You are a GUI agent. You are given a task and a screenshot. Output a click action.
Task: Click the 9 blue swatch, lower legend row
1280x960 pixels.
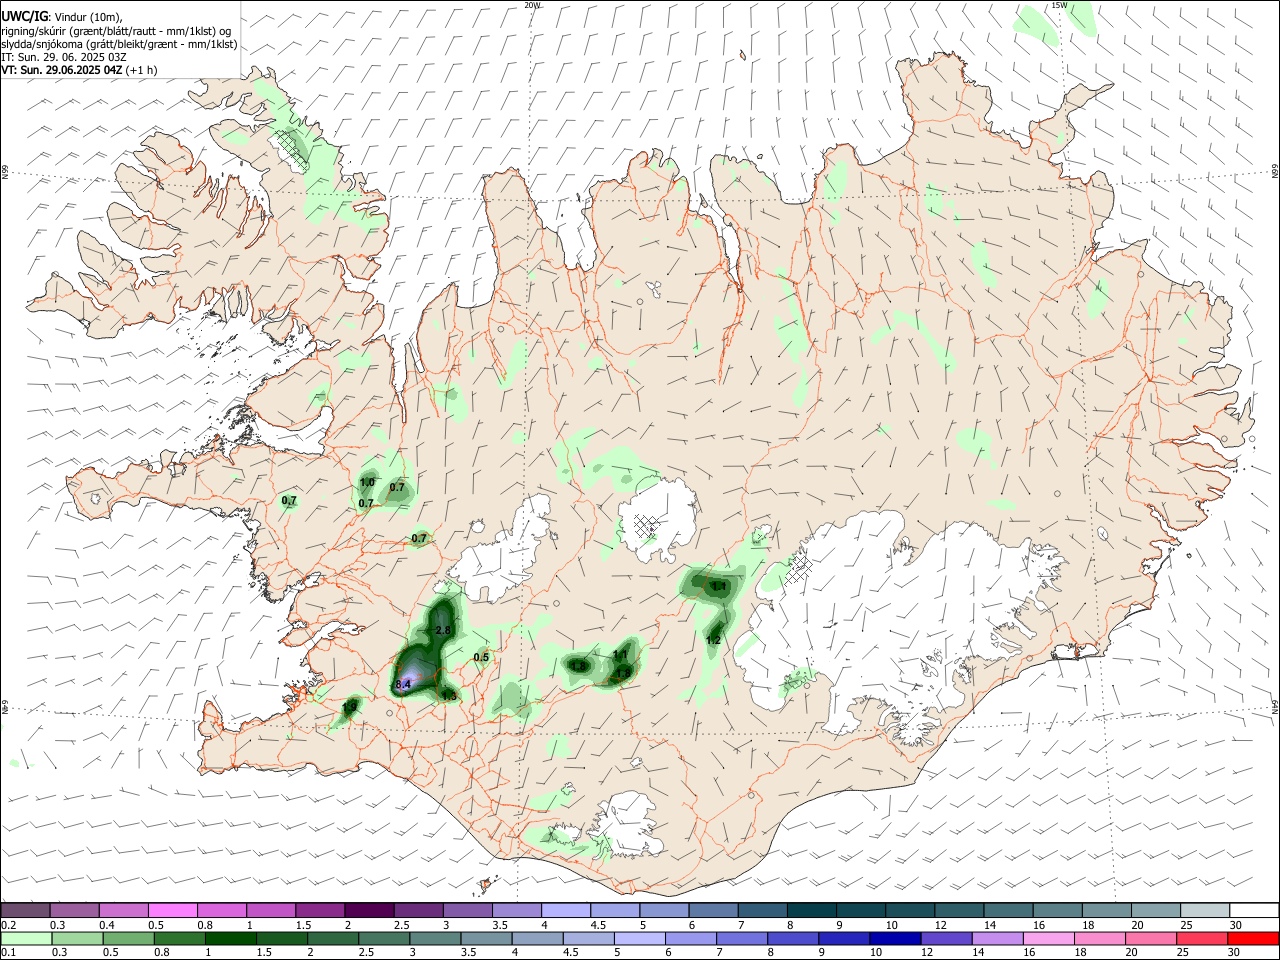(x=843, y=938)
